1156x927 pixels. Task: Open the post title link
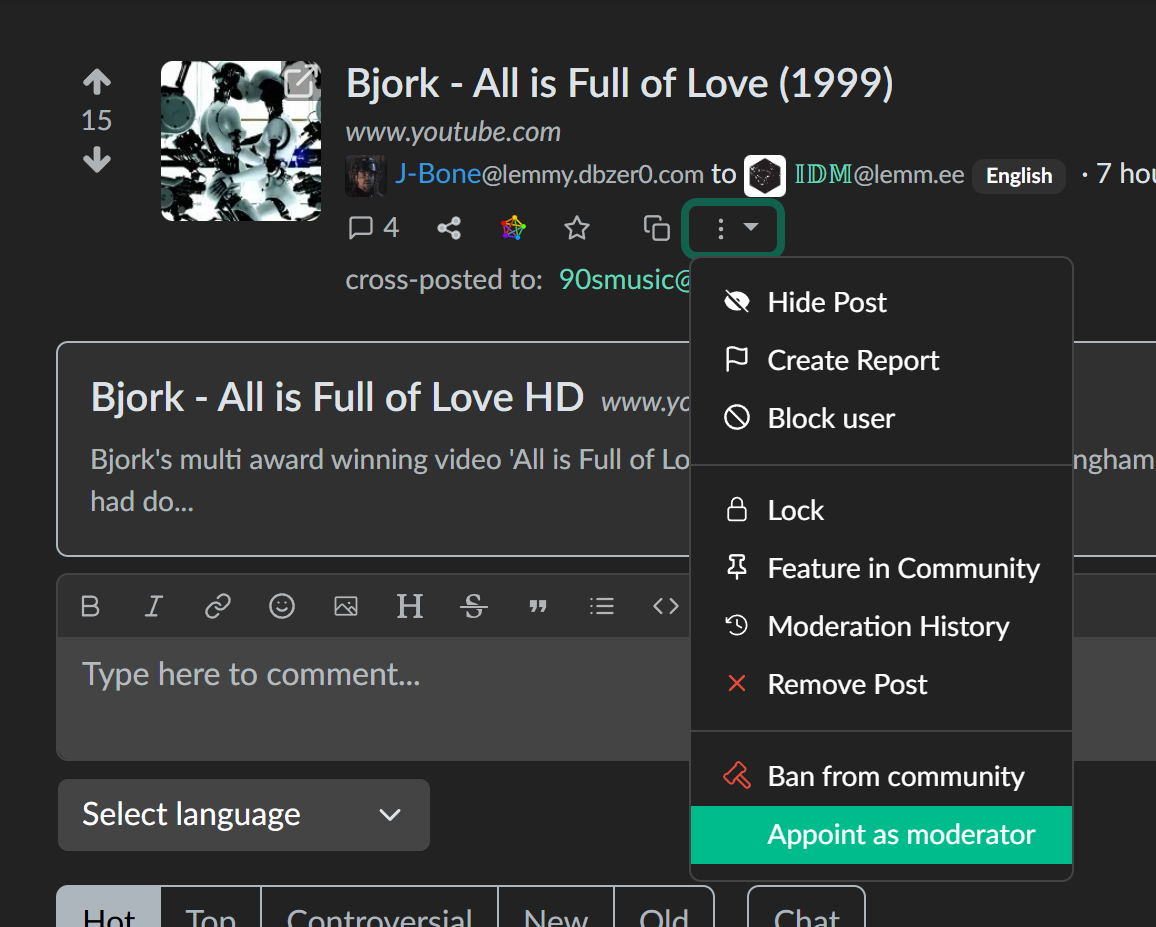pos(619,83)
